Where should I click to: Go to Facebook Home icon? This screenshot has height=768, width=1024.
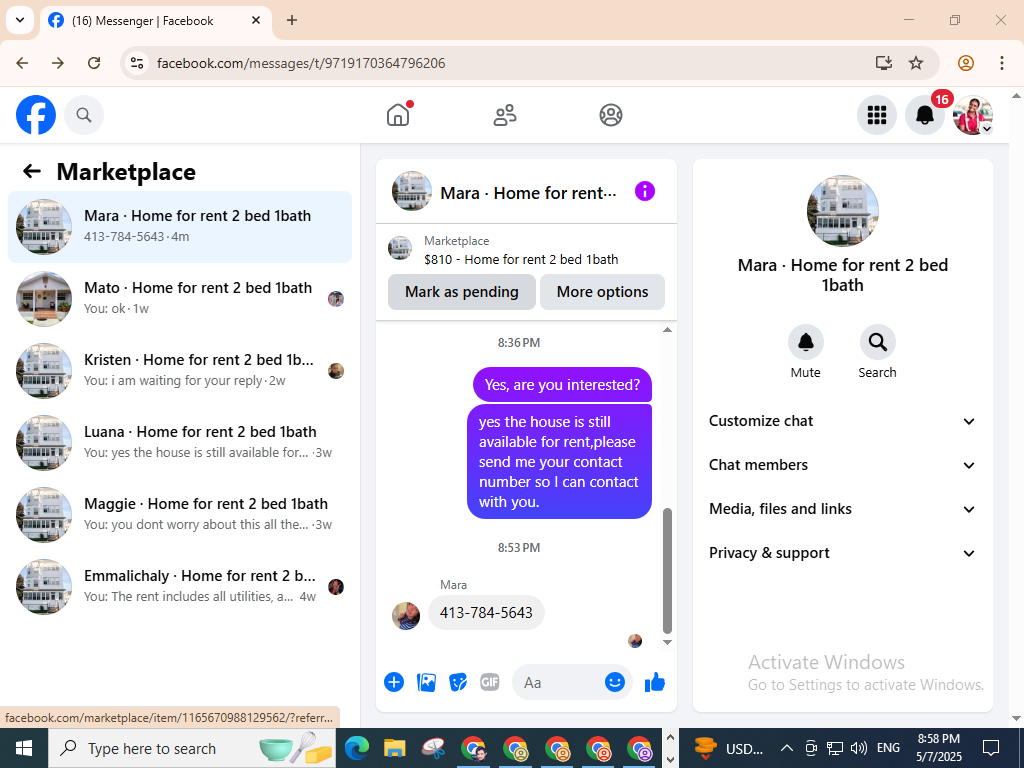tap(398, 115)
